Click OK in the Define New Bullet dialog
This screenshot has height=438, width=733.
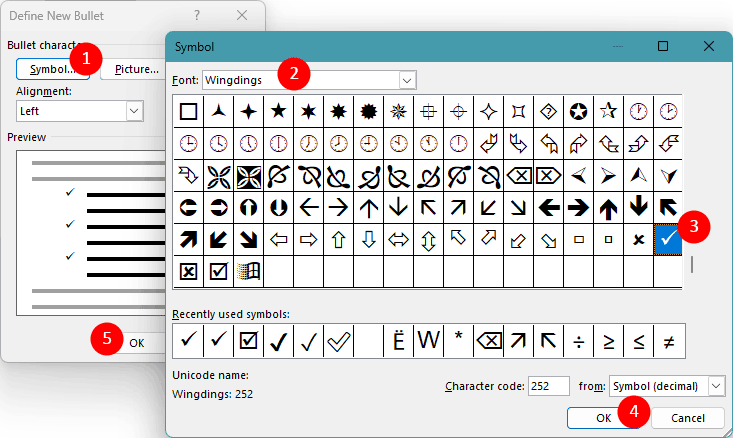(136, 342)
